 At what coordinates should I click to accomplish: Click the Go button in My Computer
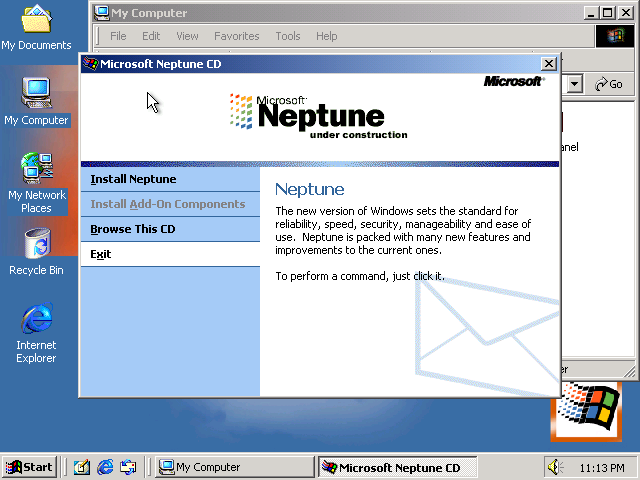(x=609, y=84)
